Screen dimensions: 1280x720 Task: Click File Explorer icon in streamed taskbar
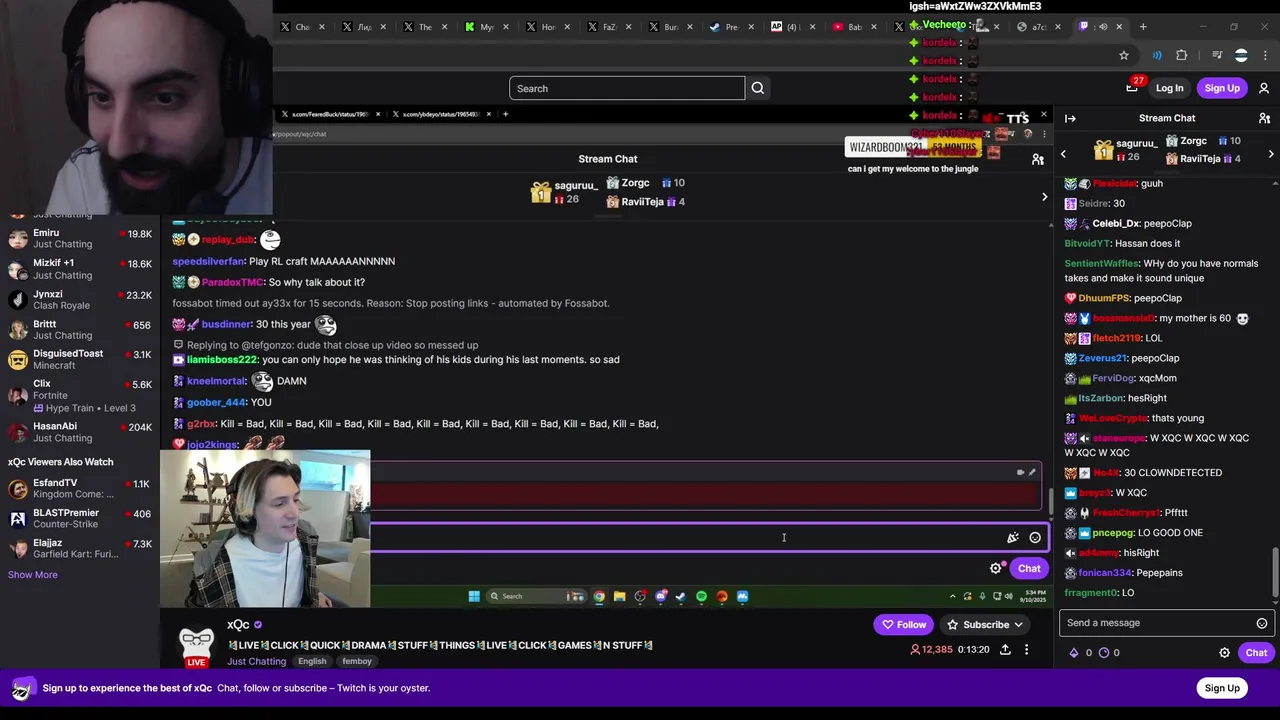[x=619, y=596]
